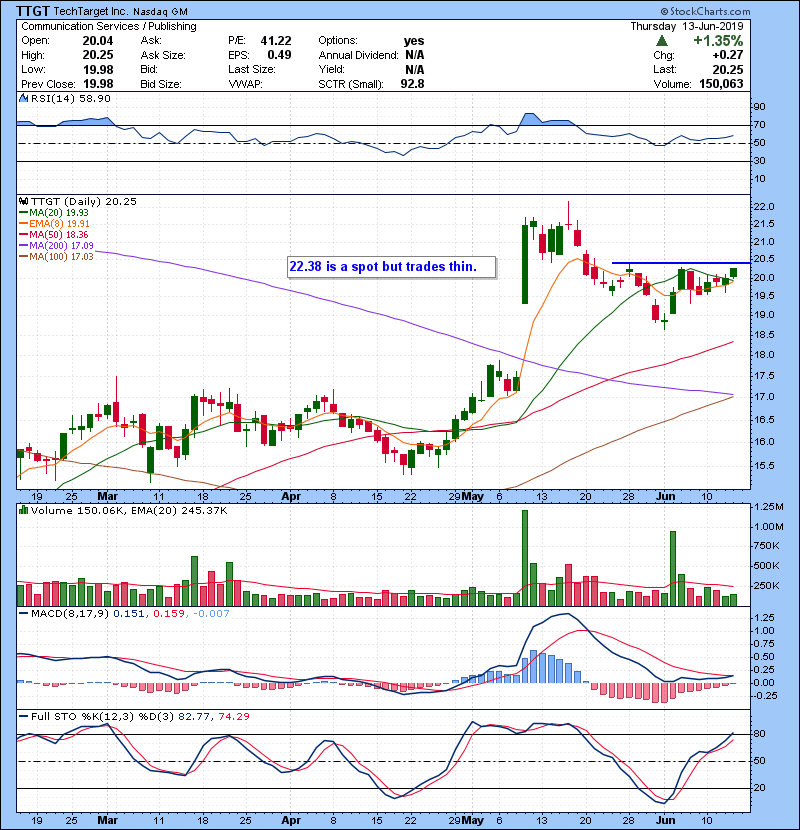Click the EPS value '0.49'
Screen dimensions: 800x830
click(x=279, y=55)
